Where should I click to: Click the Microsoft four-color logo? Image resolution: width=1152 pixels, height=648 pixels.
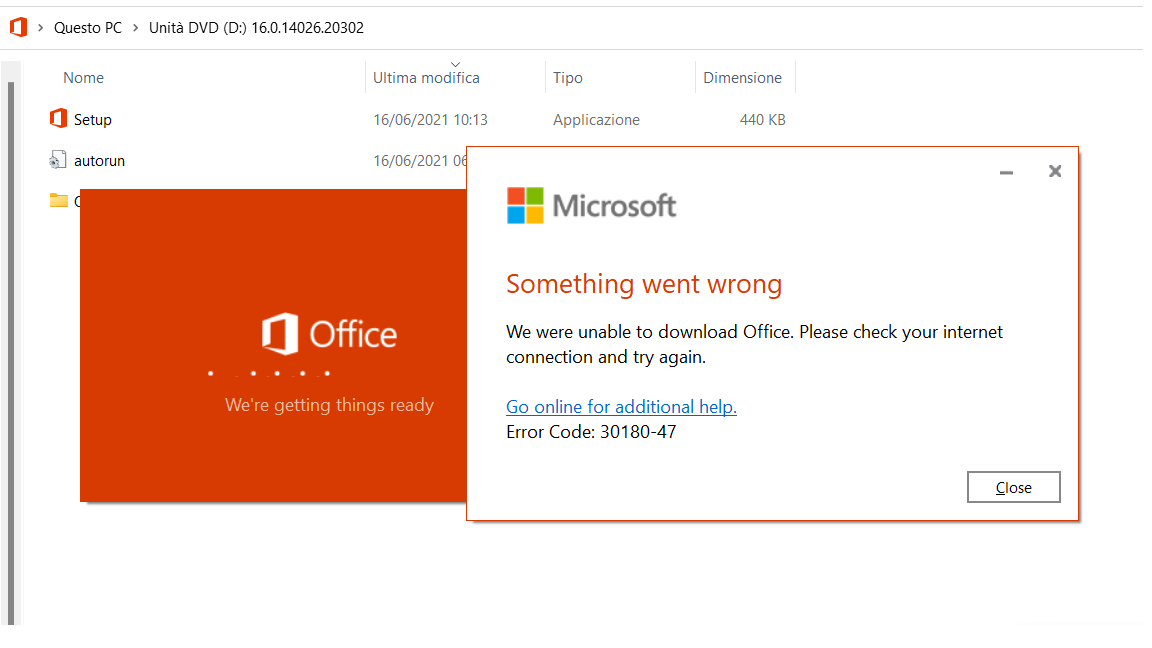coord(525,205)
